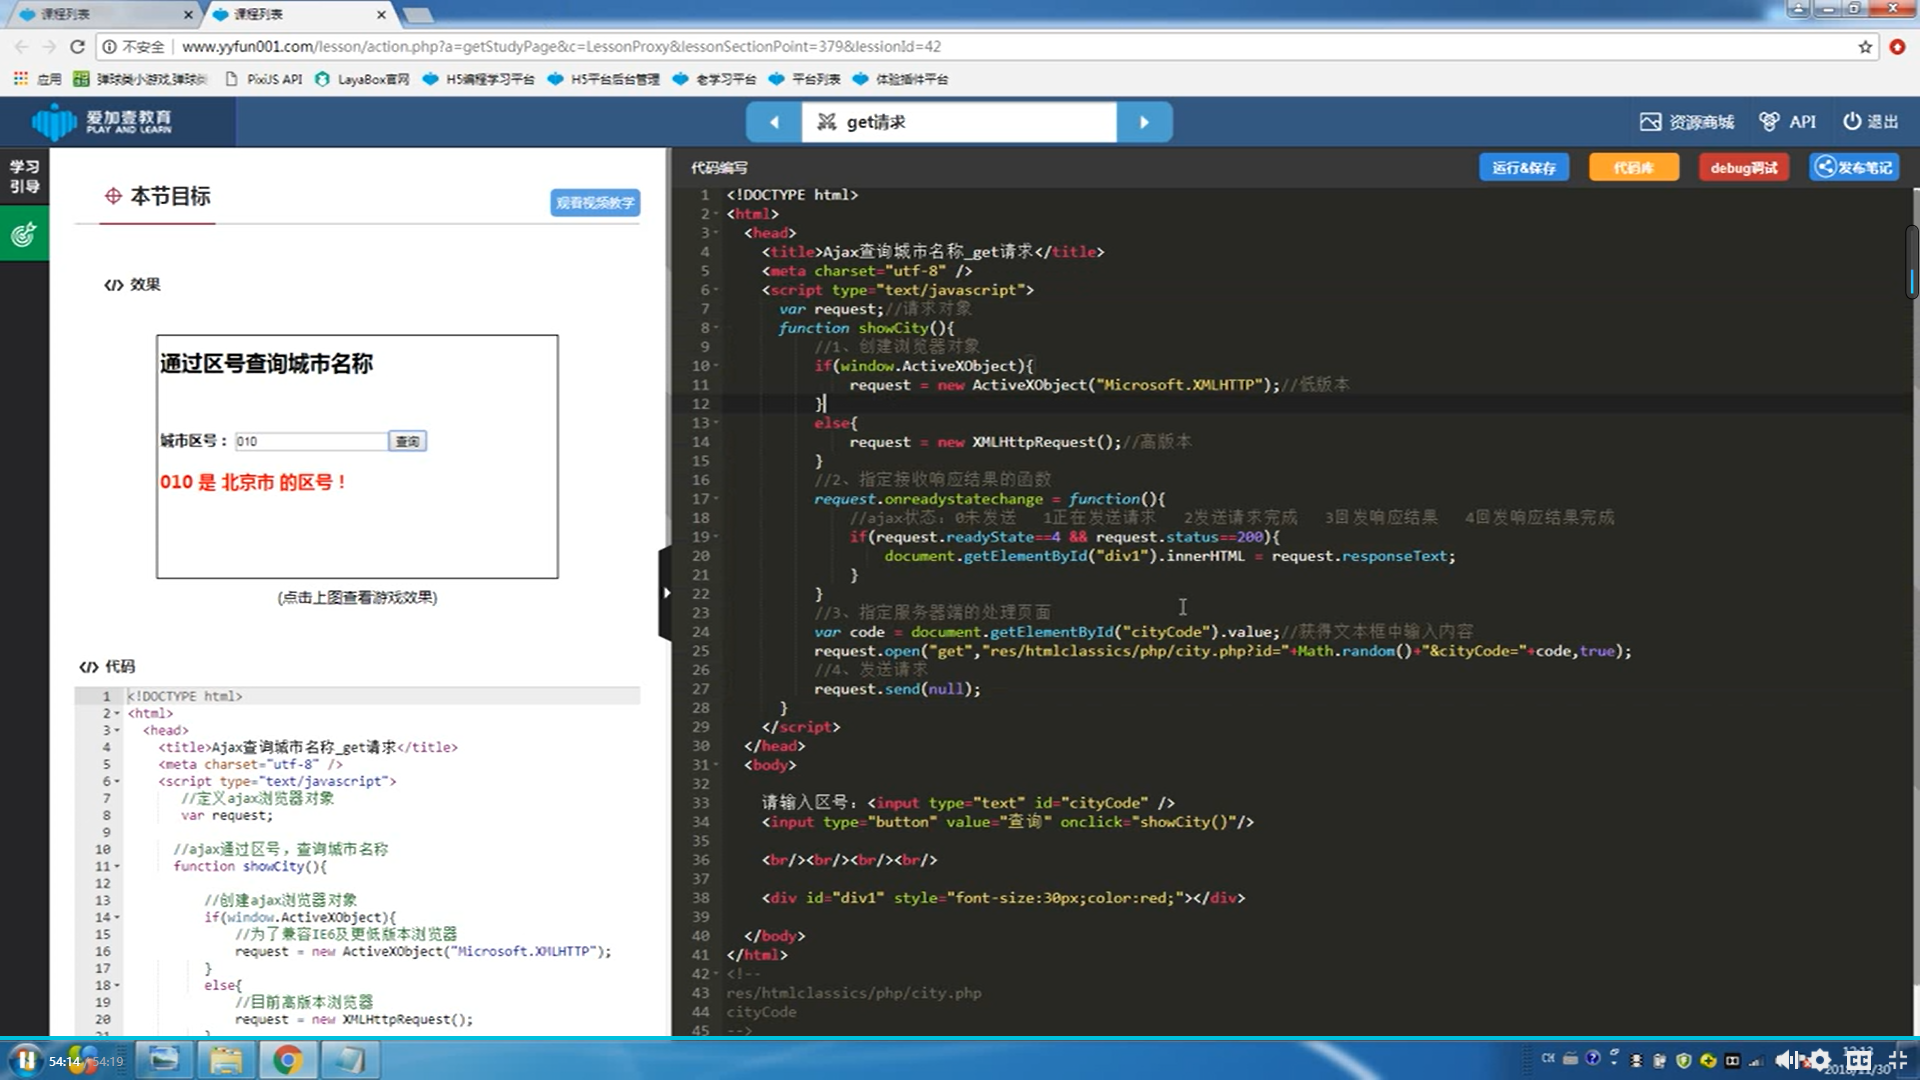The height and width of the screenshot is (1080, 1920).
Task: Click the red result text 010 是 北京市 的区号
Action: coord(253,482)
